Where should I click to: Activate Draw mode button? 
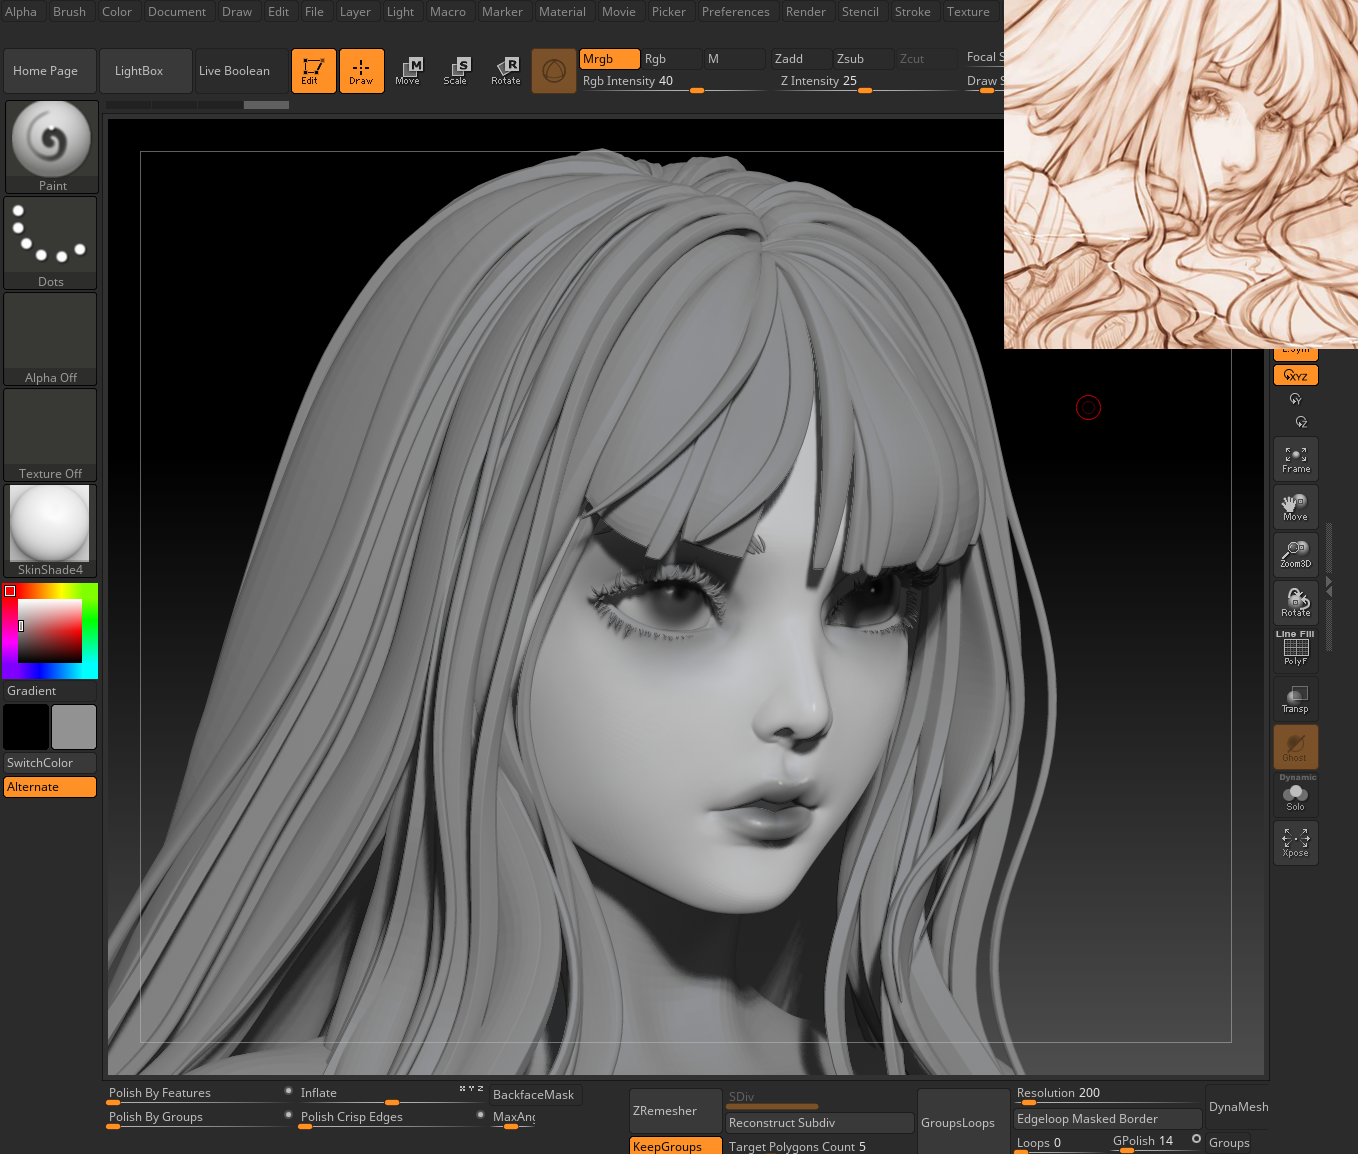(361, 71)
